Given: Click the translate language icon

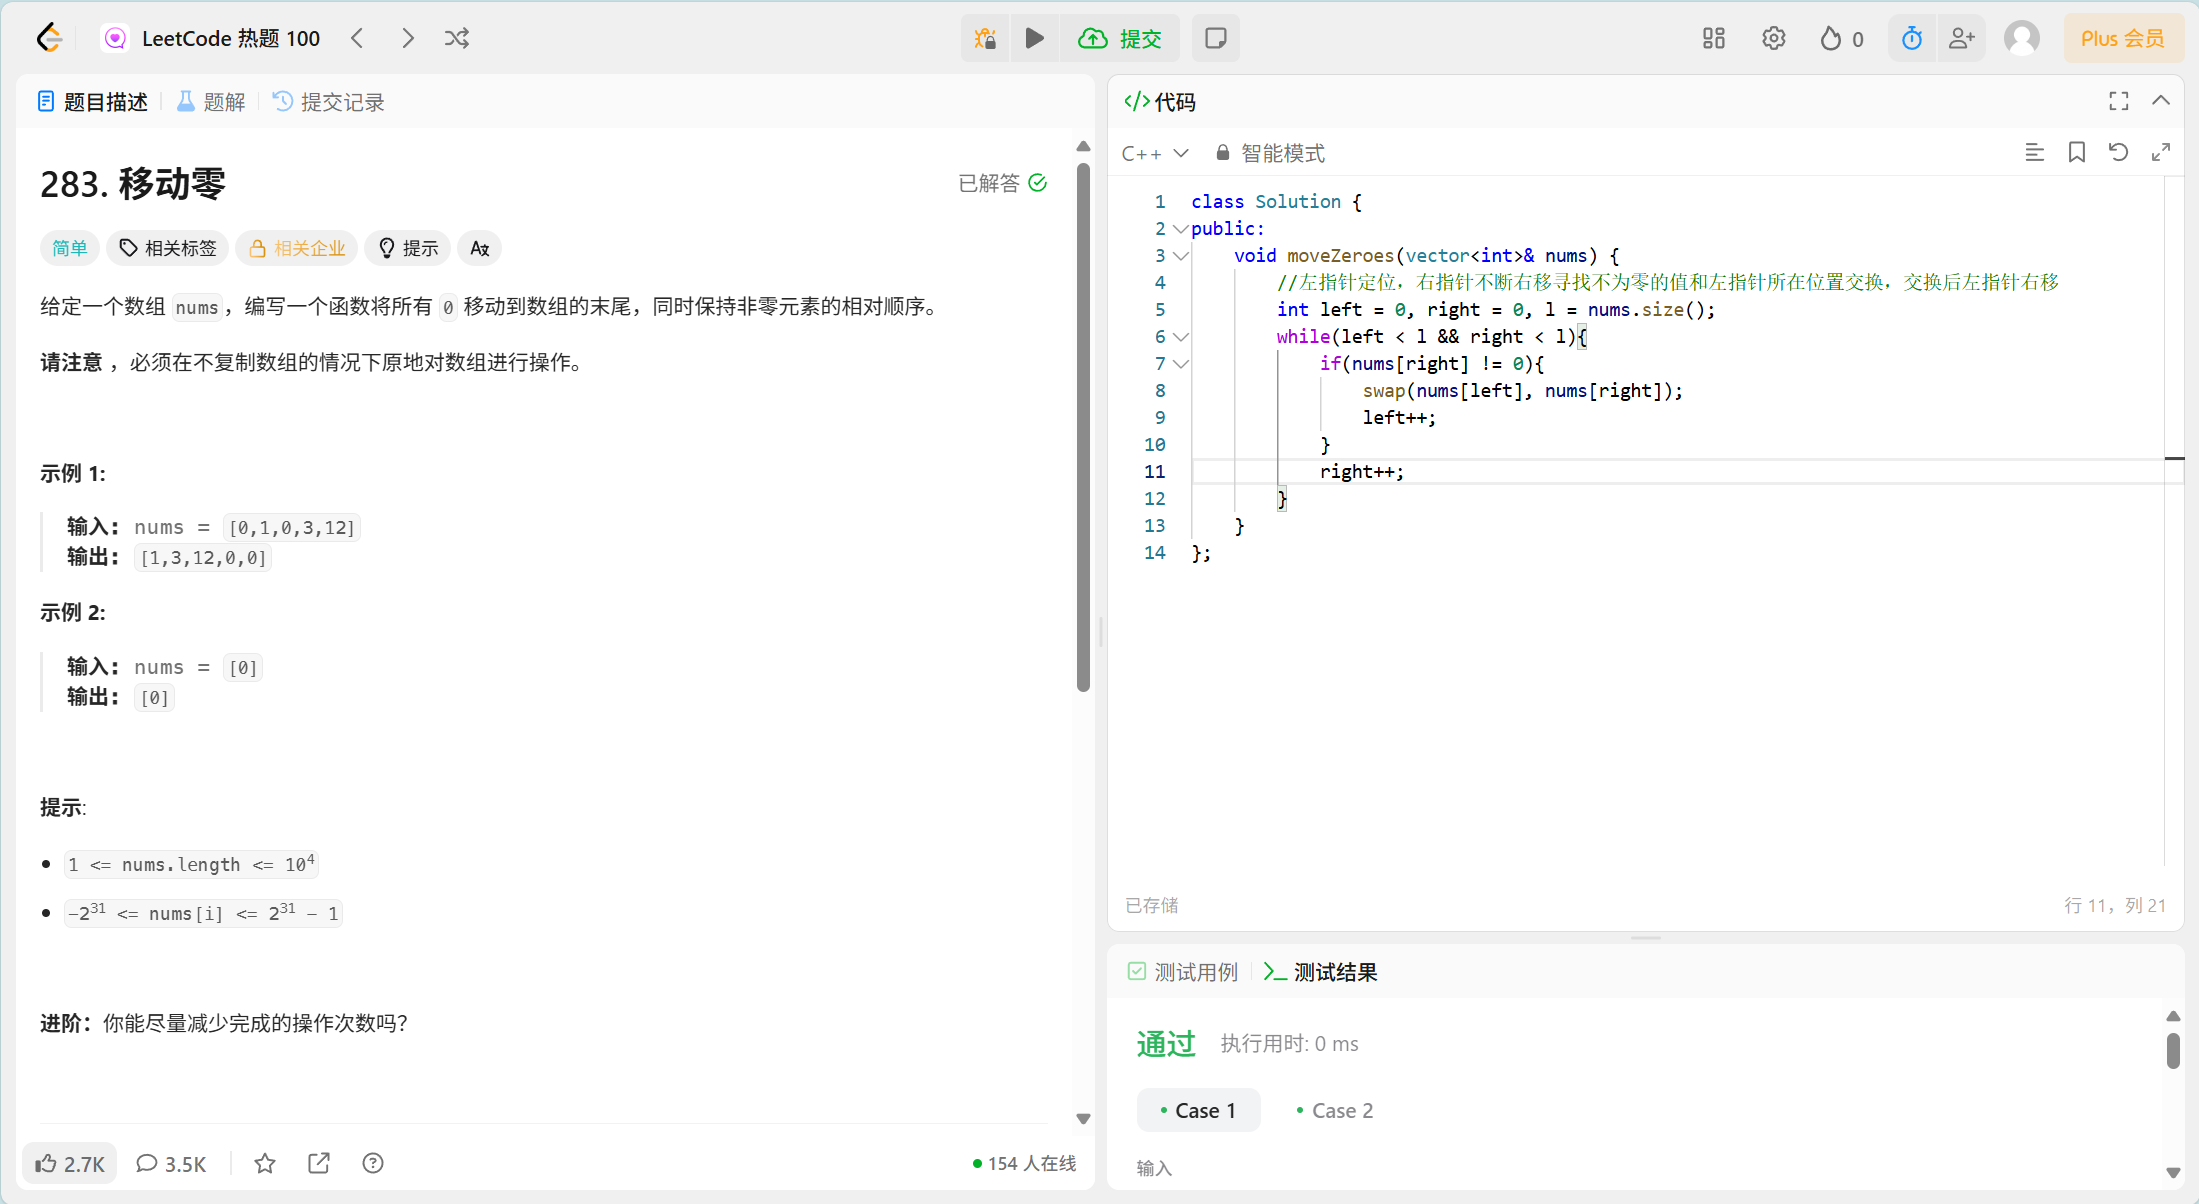Looking at the screenshot, I should point(480,248).
